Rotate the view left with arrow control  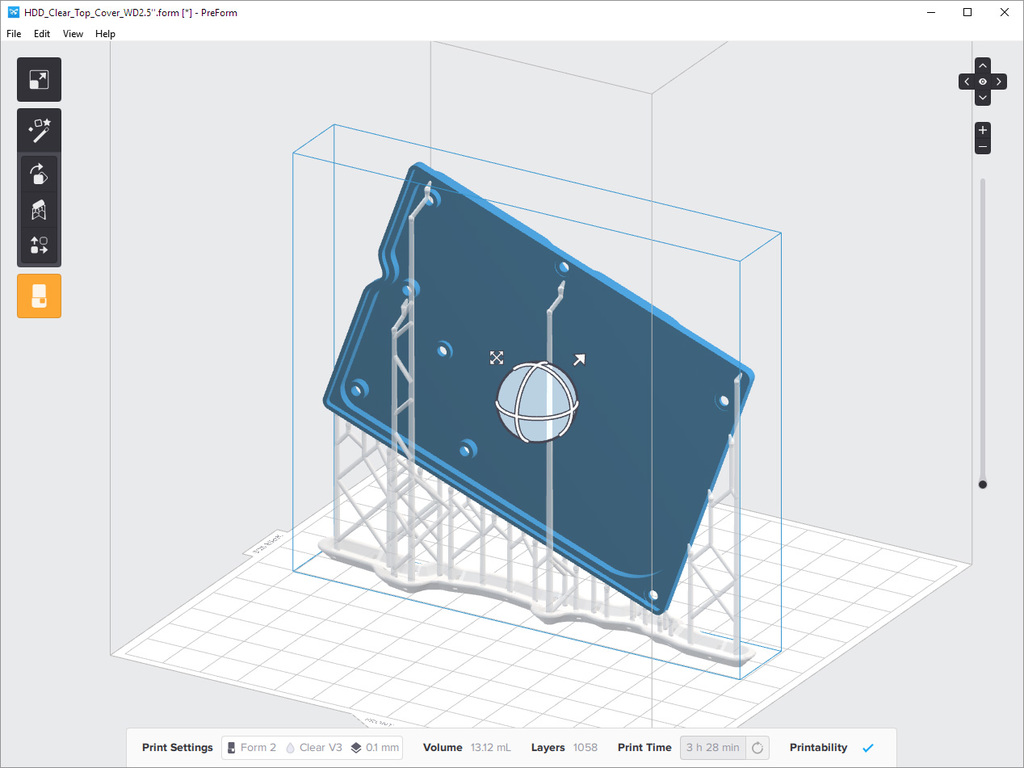(x=966, y=81)
